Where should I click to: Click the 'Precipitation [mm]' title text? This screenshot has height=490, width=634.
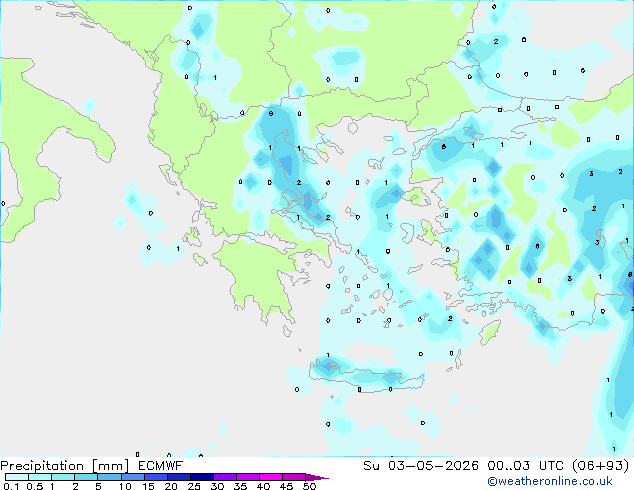coord(65,466)
